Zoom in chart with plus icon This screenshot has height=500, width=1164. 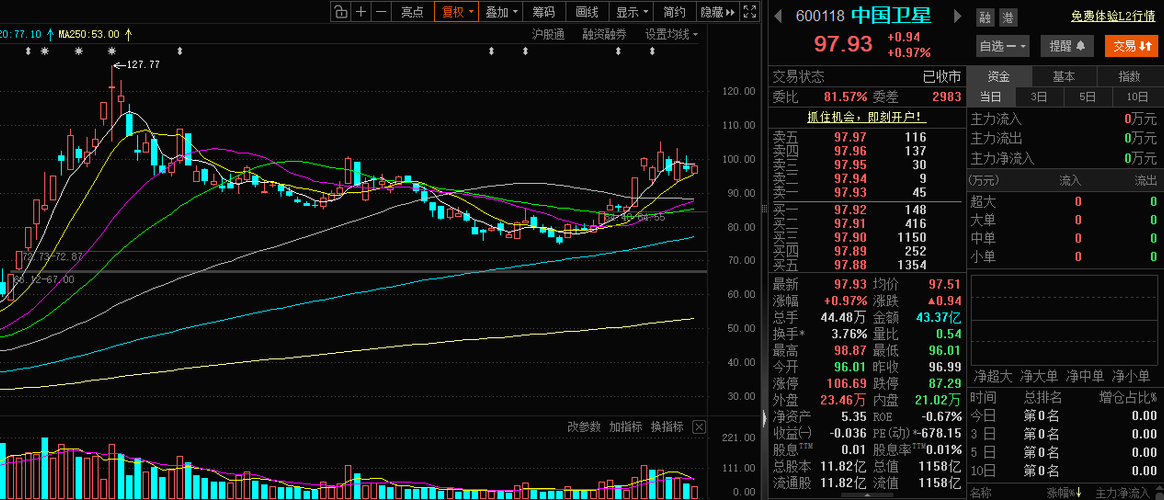click(361, 11)
